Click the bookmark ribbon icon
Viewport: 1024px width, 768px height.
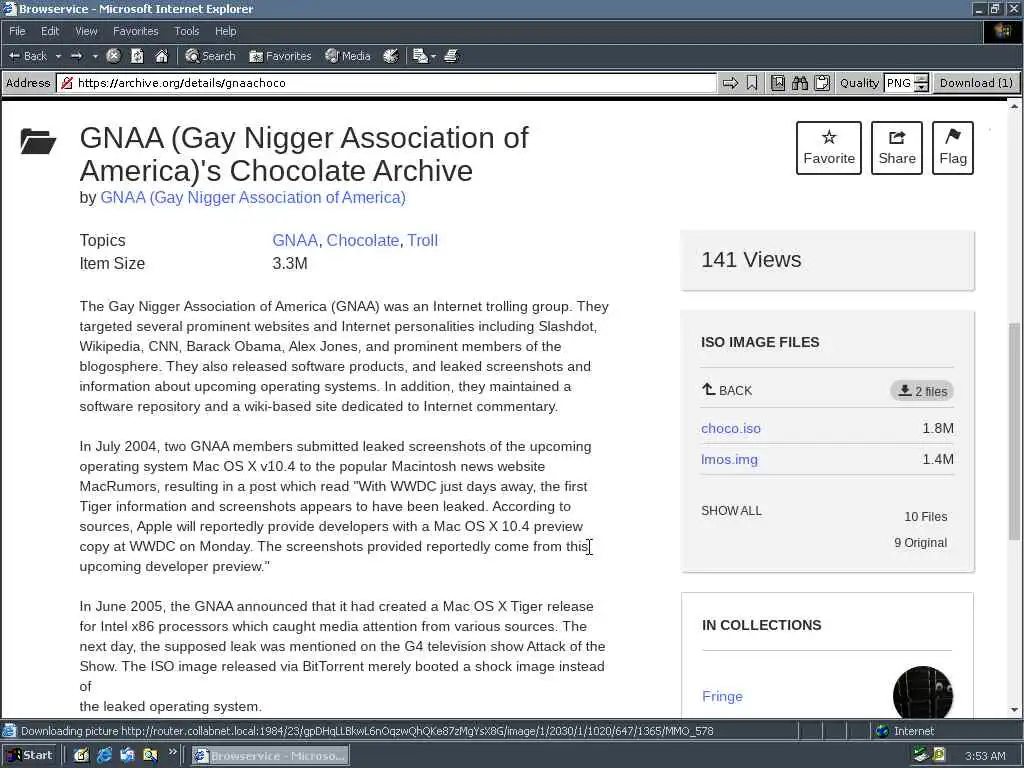[752, 83]
